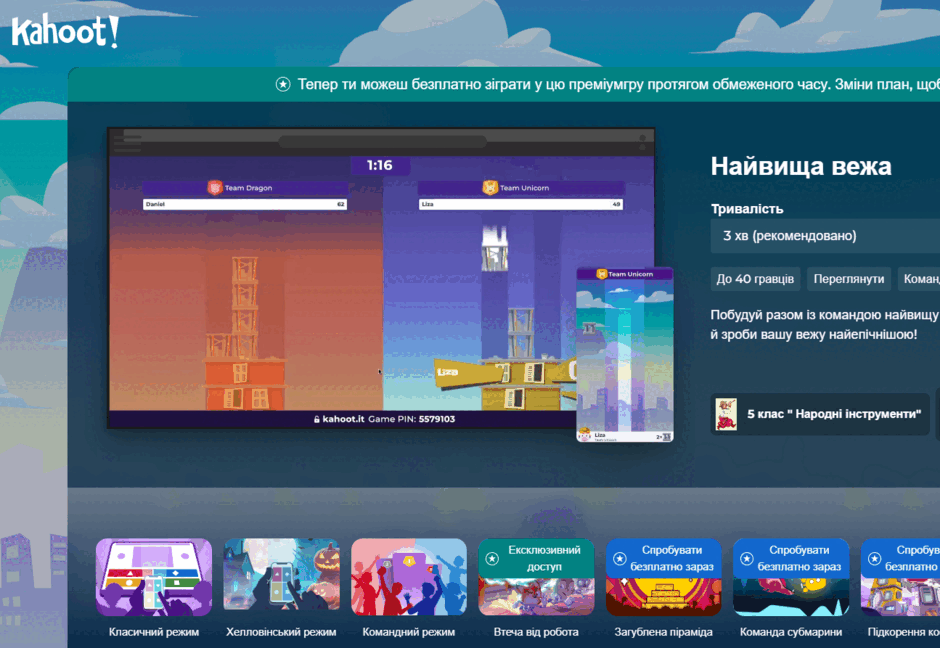
Task: Select the Загублена піраміда game mode
Action: click(664, 577)
